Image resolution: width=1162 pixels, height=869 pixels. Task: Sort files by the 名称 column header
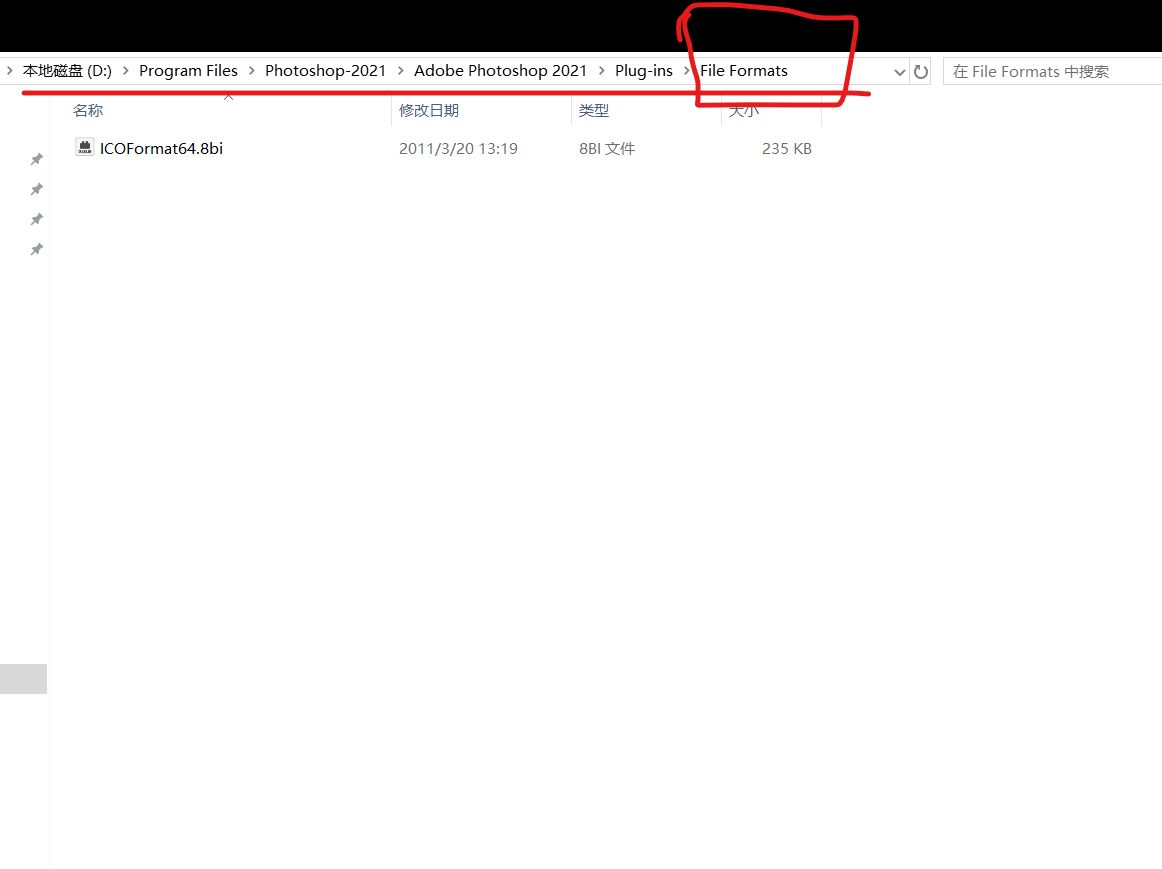point(88,111)
